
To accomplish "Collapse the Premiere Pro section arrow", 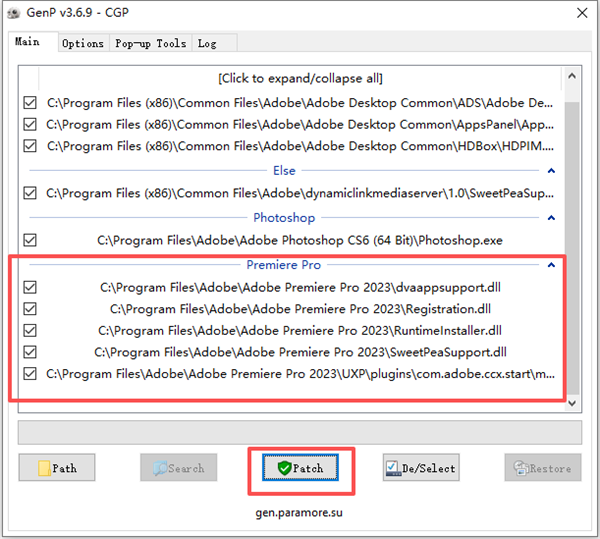I will pyautogui.click(x=550, y=265).
